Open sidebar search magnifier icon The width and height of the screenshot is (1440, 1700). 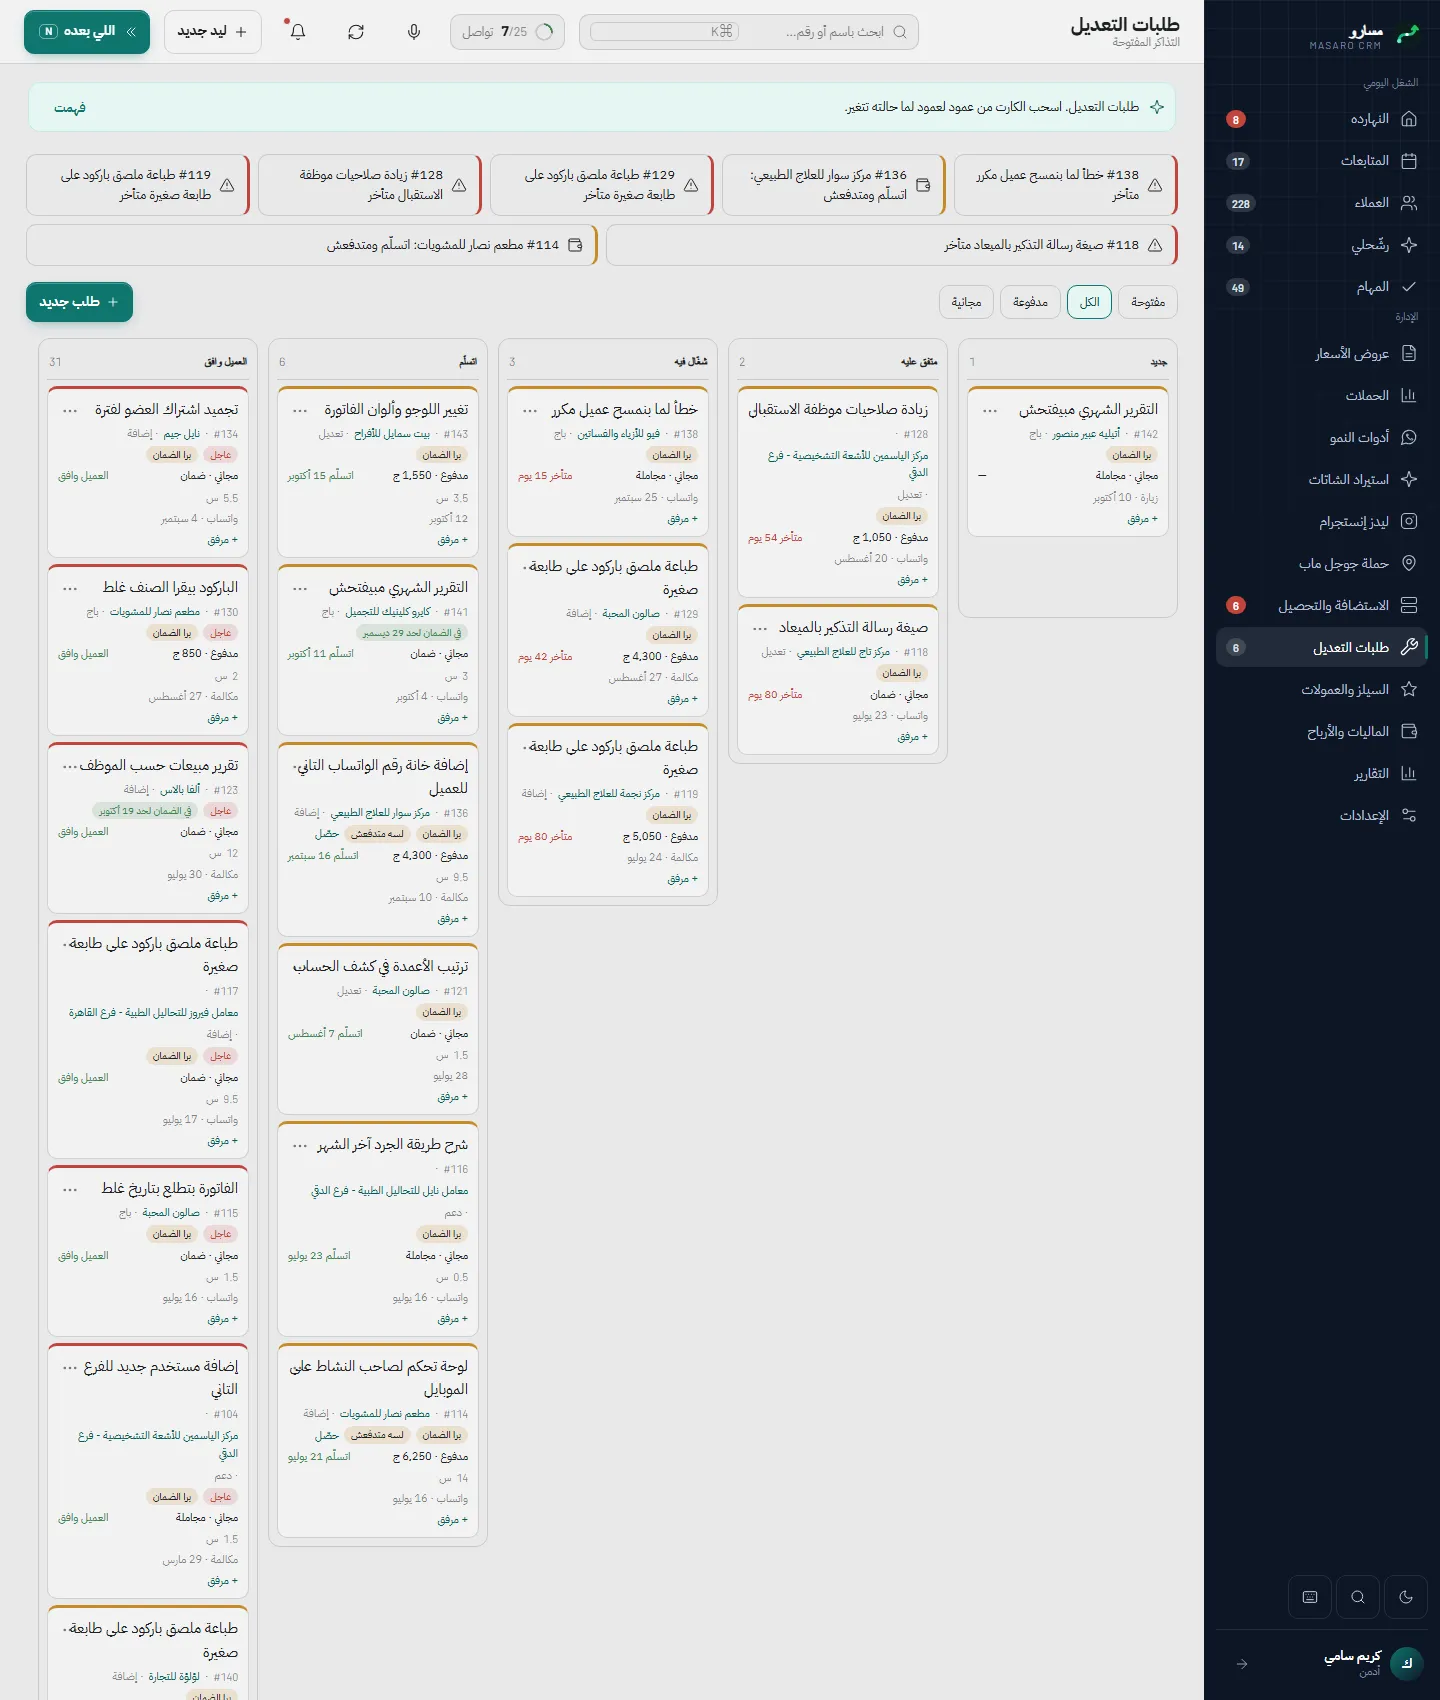click(x=1358, y=1597)
